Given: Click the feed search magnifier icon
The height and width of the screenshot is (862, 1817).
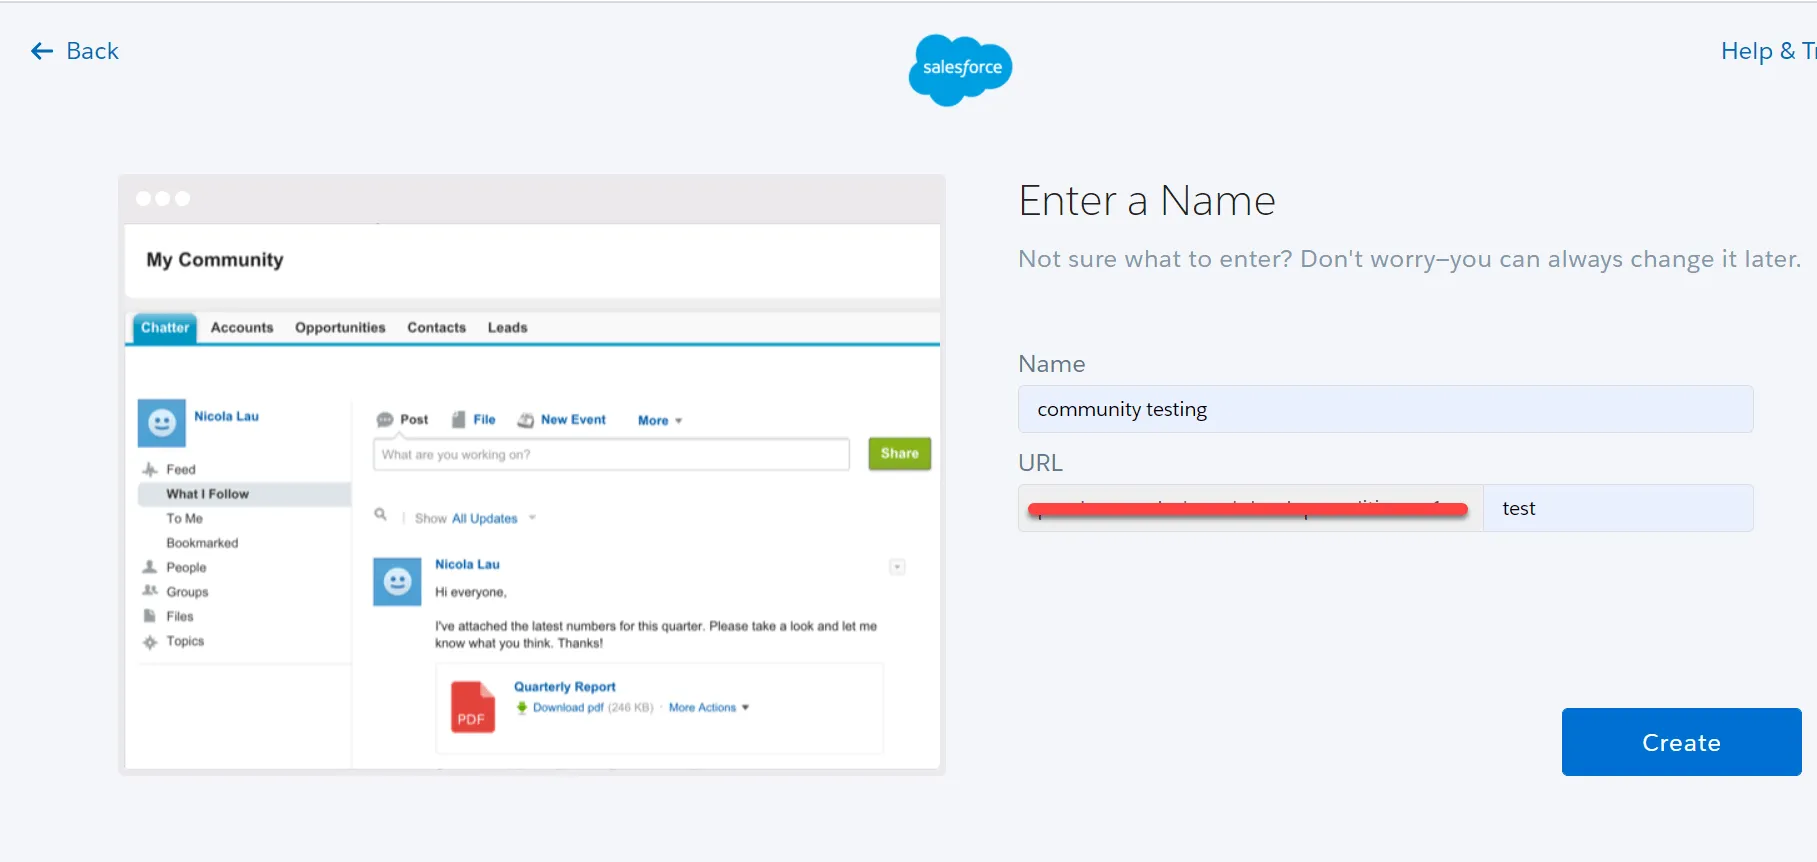Looking at the screenshot, I should [381, 515].
